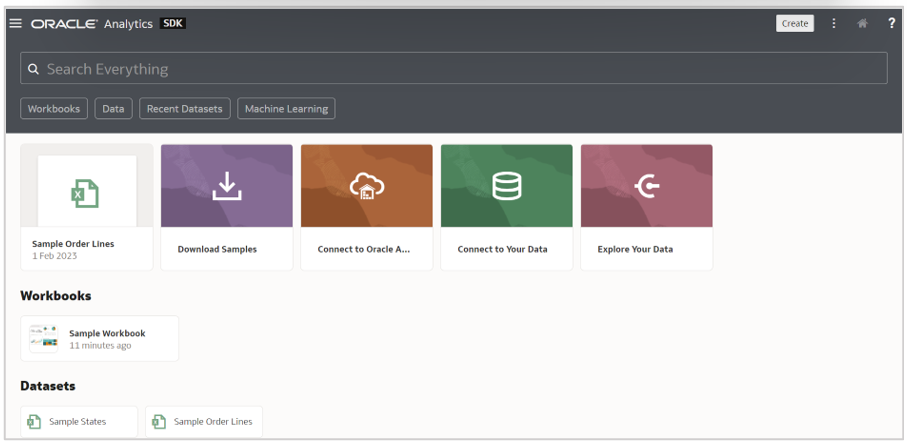Select the Data filter chip
The image size is (907, 444).
tap(113, 108)
